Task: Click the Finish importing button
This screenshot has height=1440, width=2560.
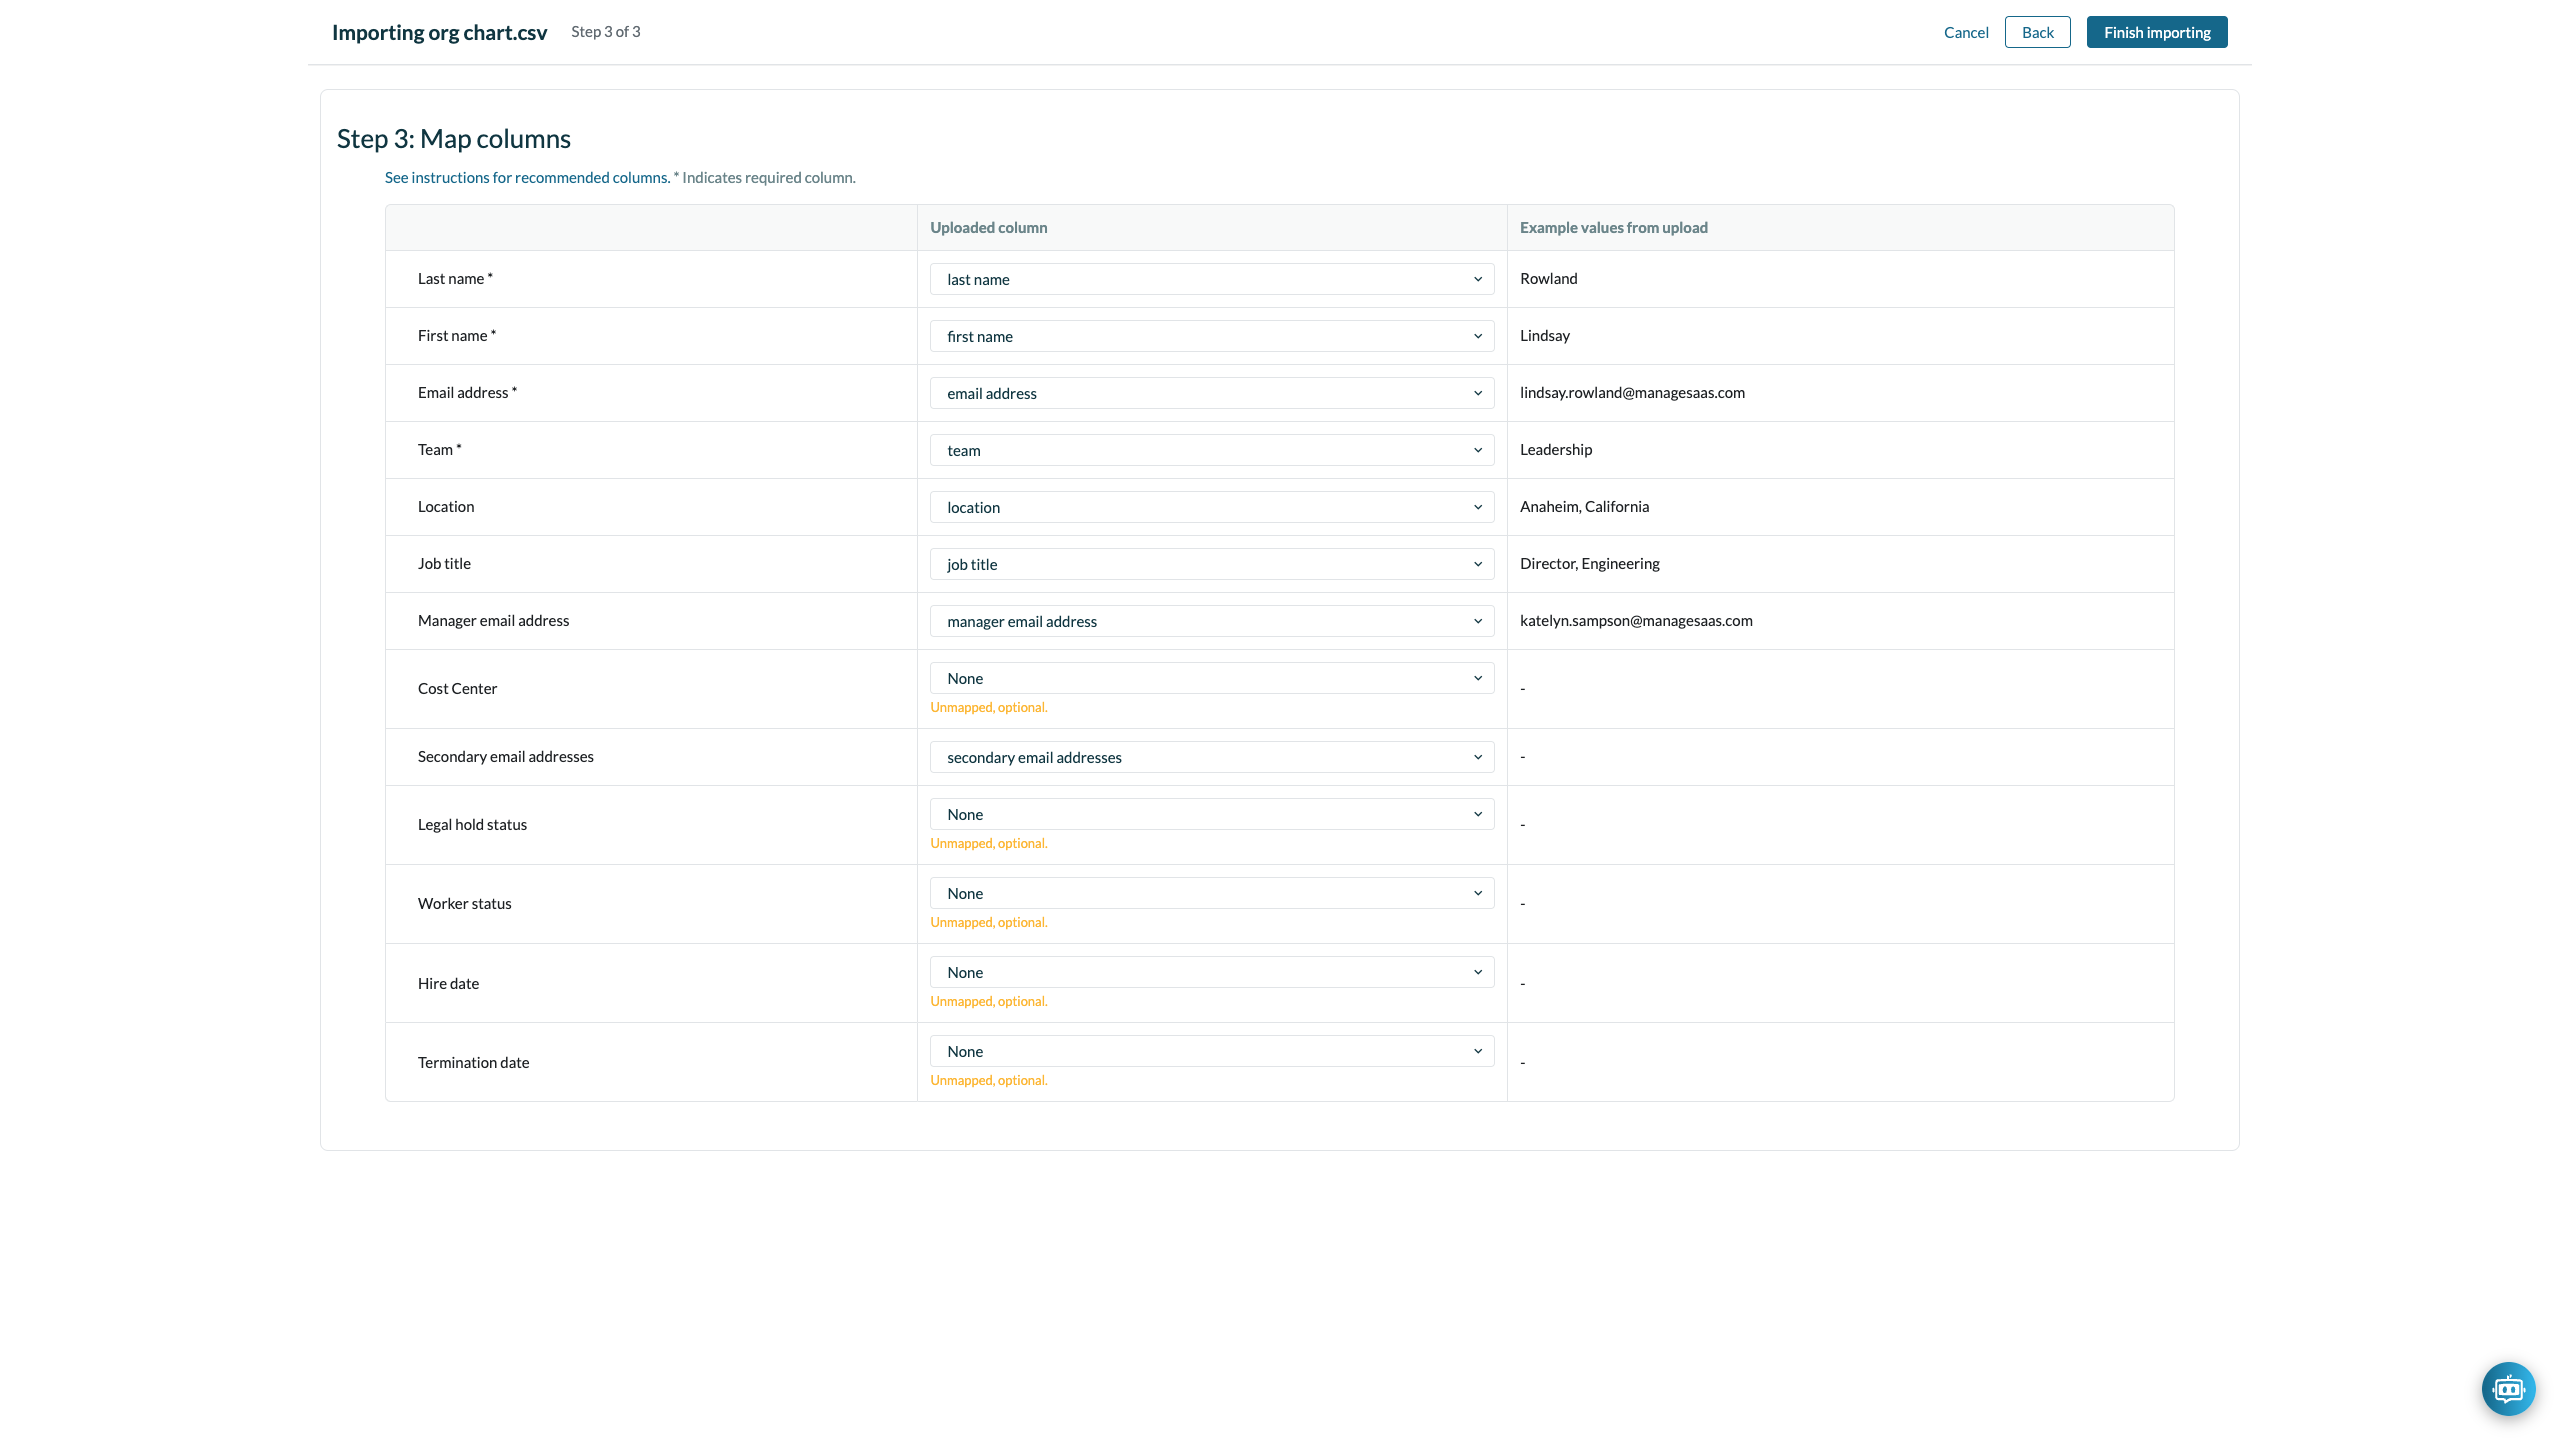Action: coord(2156,31)
